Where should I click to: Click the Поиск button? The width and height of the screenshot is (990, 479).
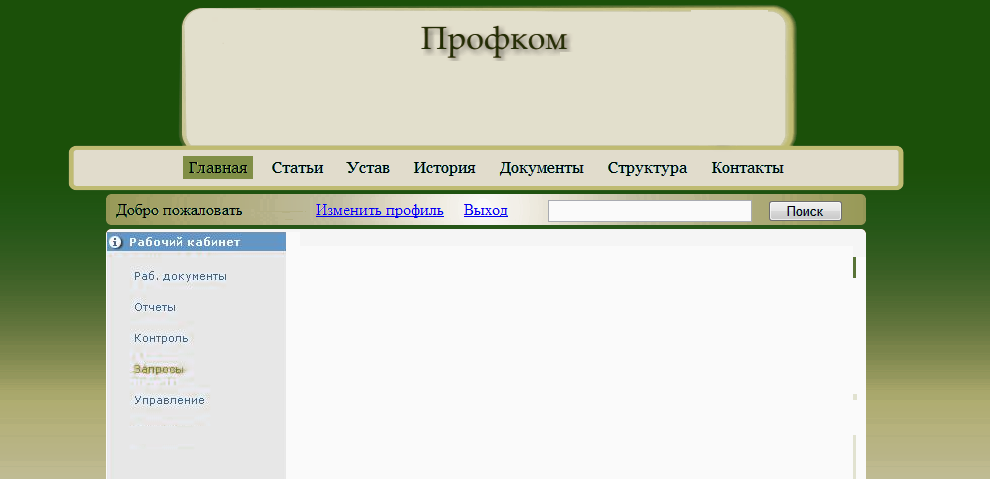click(x=805, y=211)
